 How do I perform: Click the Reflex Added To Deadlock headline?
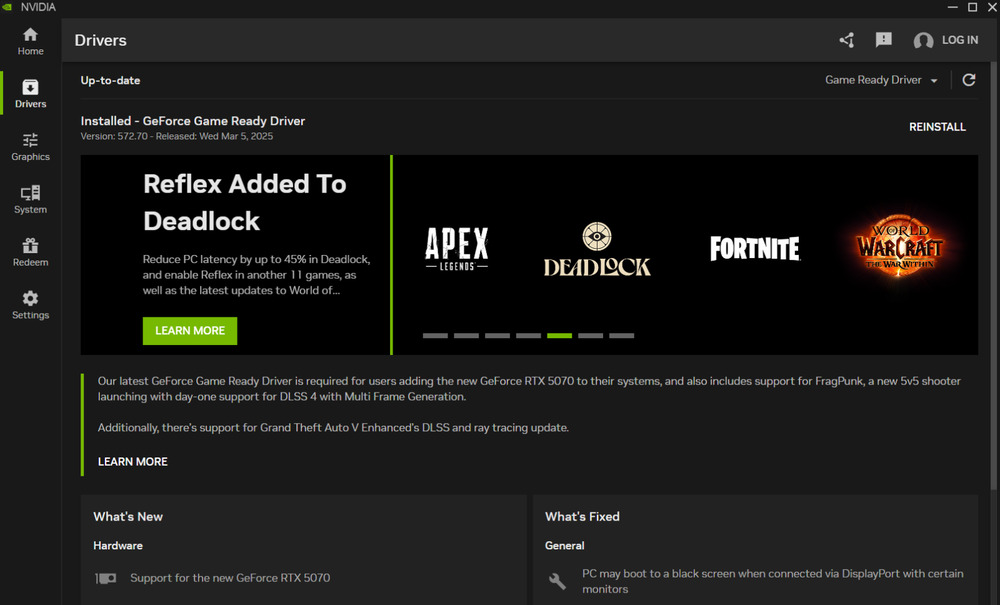click(x=245, y=202)
